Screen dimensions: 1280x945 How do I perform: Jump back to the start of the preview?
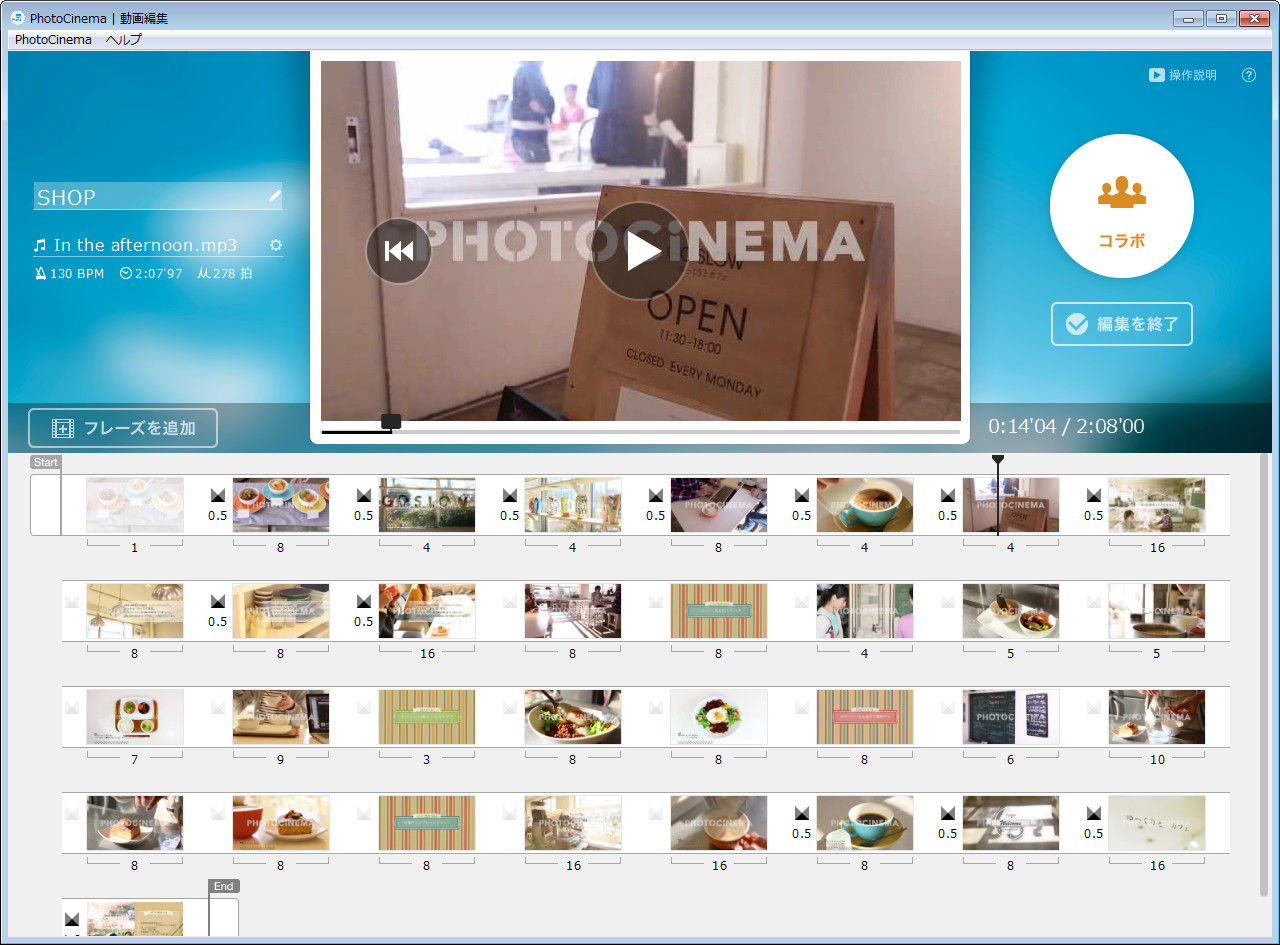(398, 251)
